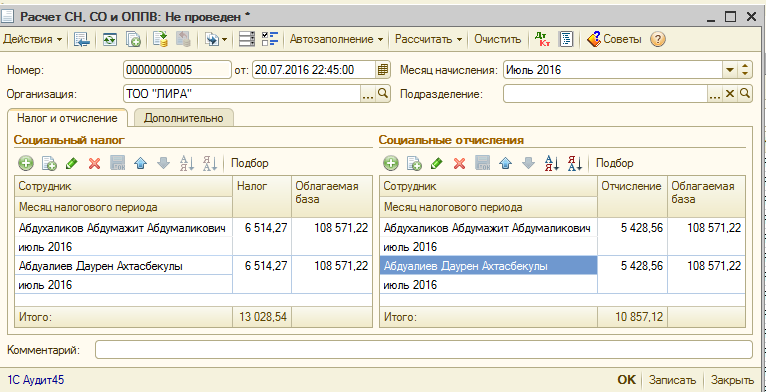Delete the row in Социальные отчисления table
The height and width of the screenshot is (392, 766).
pyautogui.click(x=459, y=163)
